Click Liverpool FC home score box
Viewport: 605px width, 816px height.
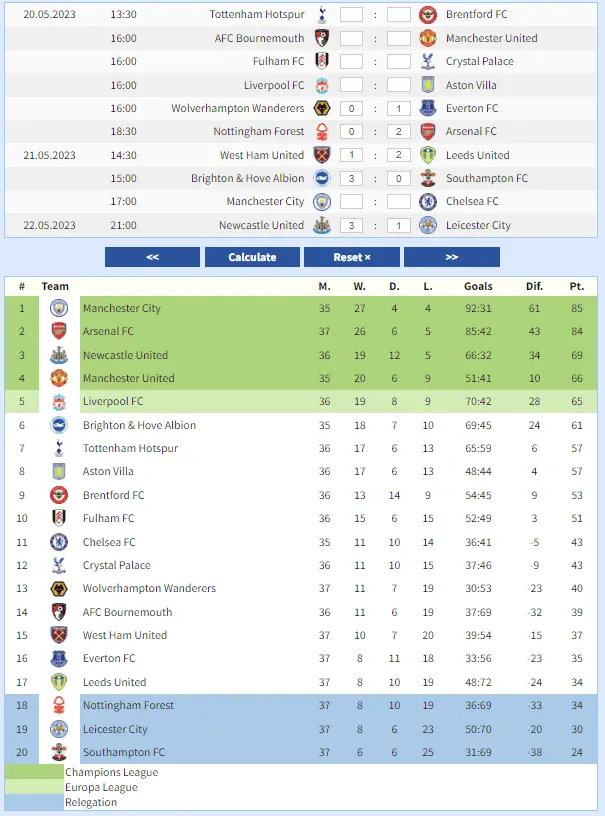tap(351, 85)
